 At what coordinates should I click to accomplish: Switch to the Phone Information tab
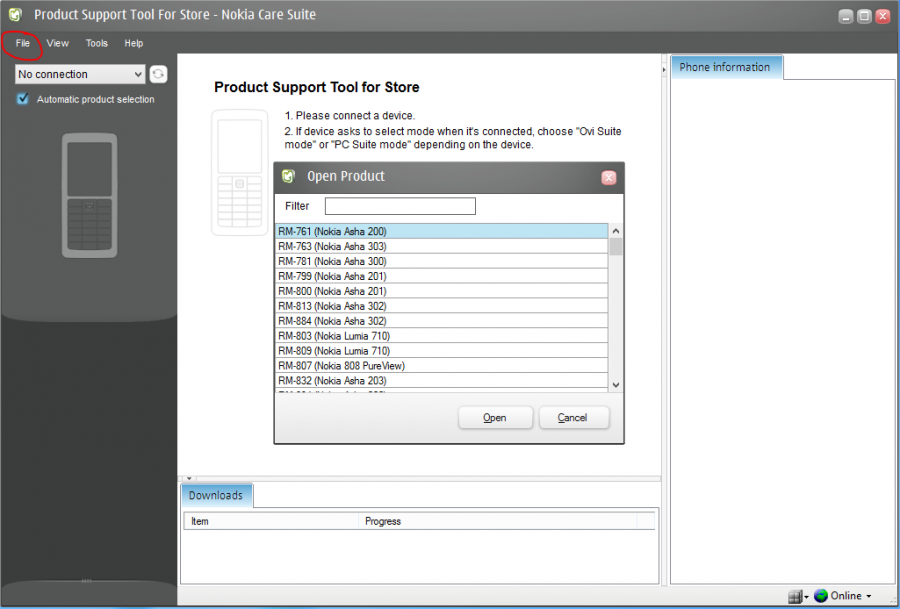click(727, 66)
